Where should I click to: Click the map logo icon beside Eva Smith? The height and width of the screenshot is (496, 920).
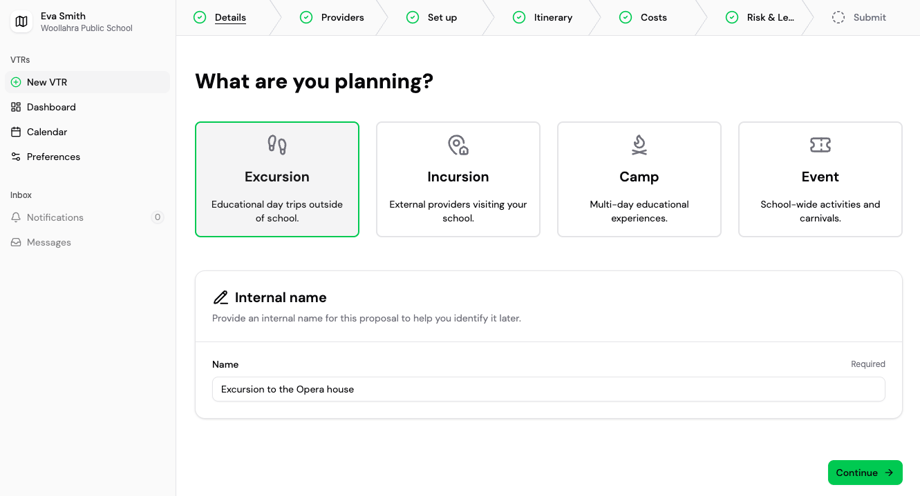tap(21, 22)
